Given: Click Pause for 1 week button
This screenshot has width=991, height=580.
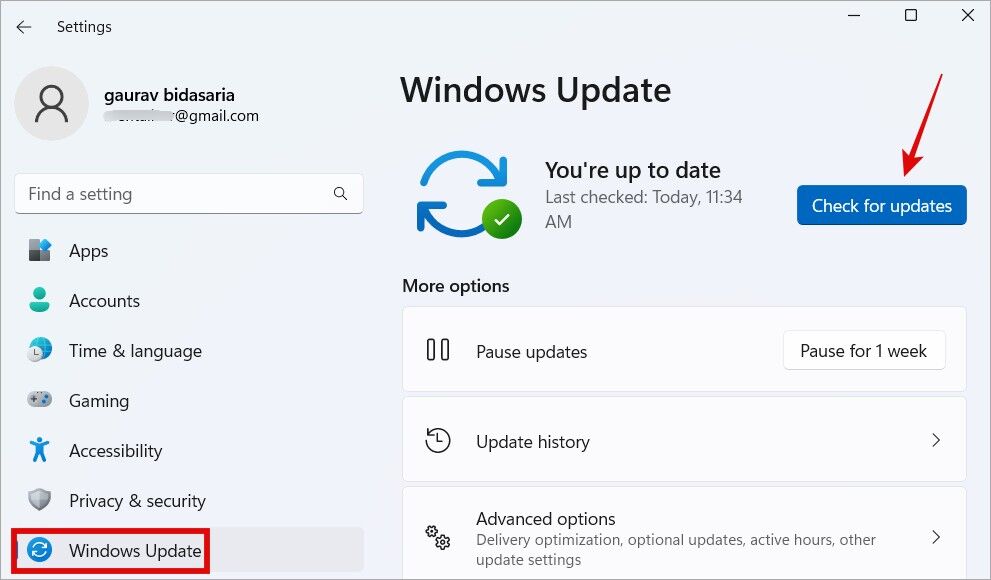Looking at the screenshot, I should pos(864,351).
